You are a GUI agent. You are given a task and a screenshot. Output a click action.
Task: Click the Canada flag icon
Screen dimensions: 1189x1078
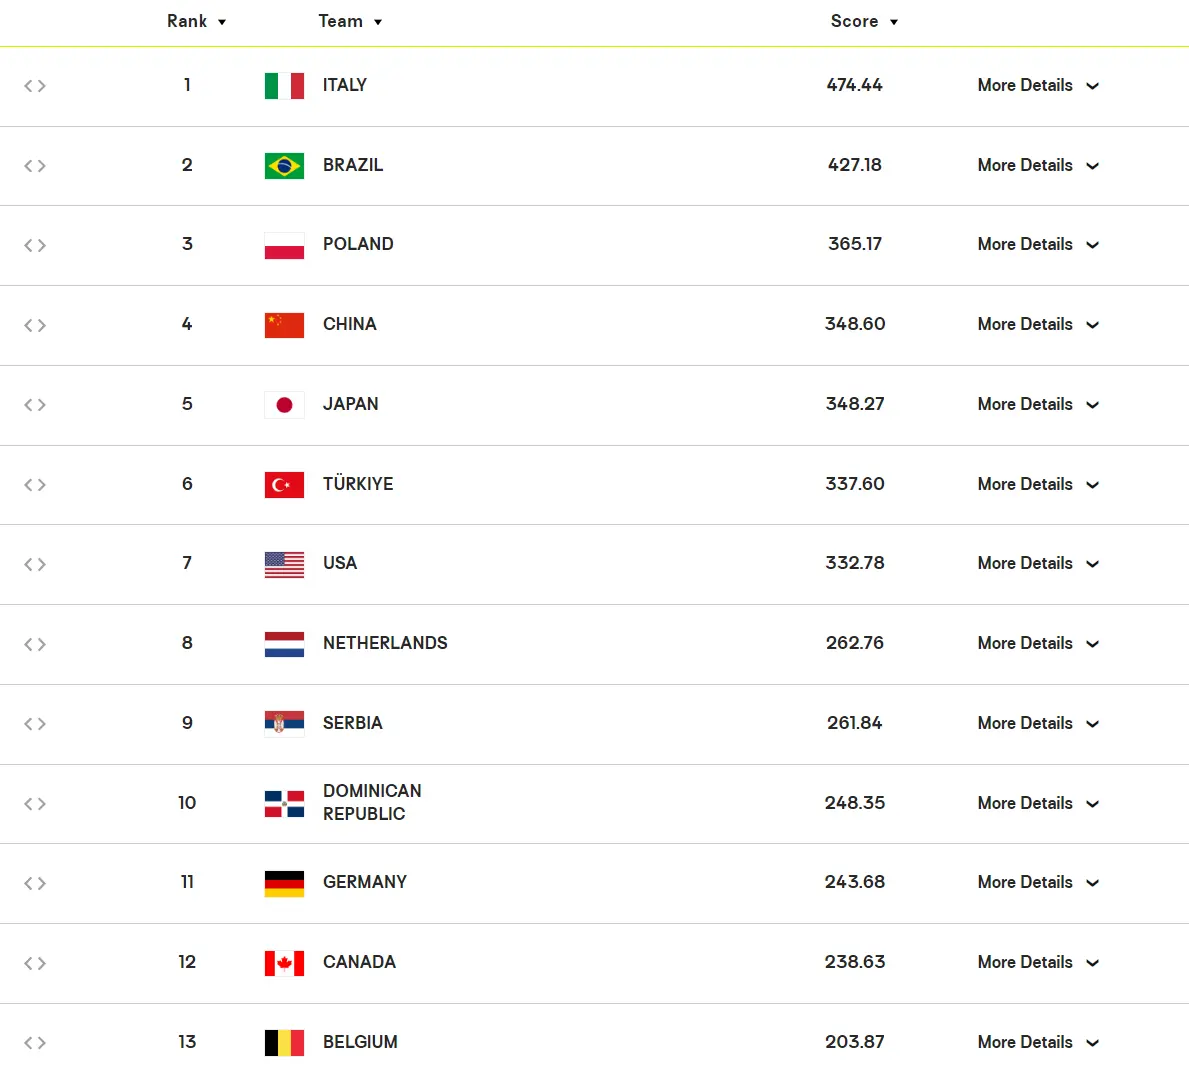[284, 963]
